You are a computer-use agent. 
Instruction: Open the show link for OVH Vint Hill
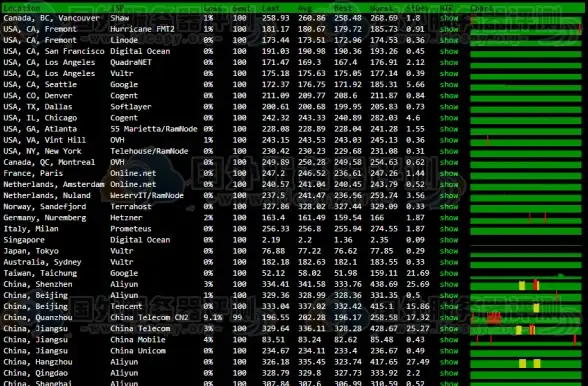pos(449,140)
